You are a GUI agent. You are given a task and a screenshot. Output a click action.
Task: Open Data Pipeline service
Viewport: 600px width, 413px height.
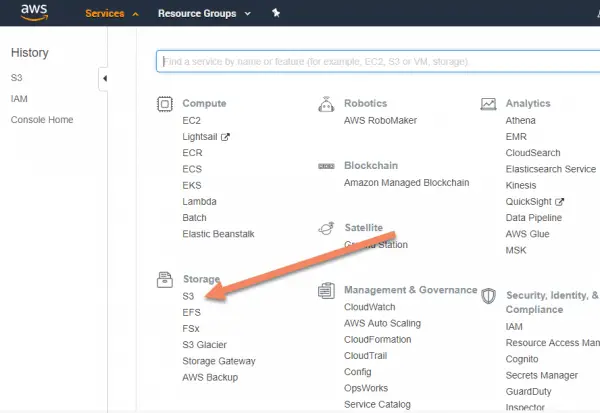tap(533, 217)
